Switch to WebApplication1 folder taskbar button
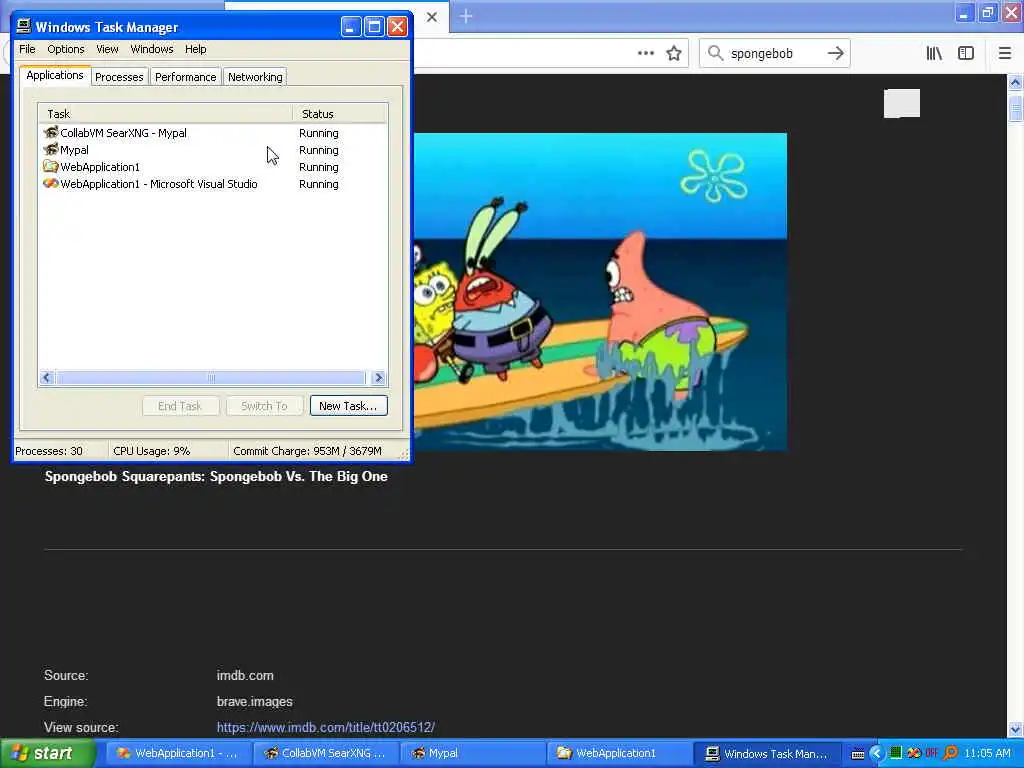The width and height of the screenshot is (1024, 768). click(618, 753)
